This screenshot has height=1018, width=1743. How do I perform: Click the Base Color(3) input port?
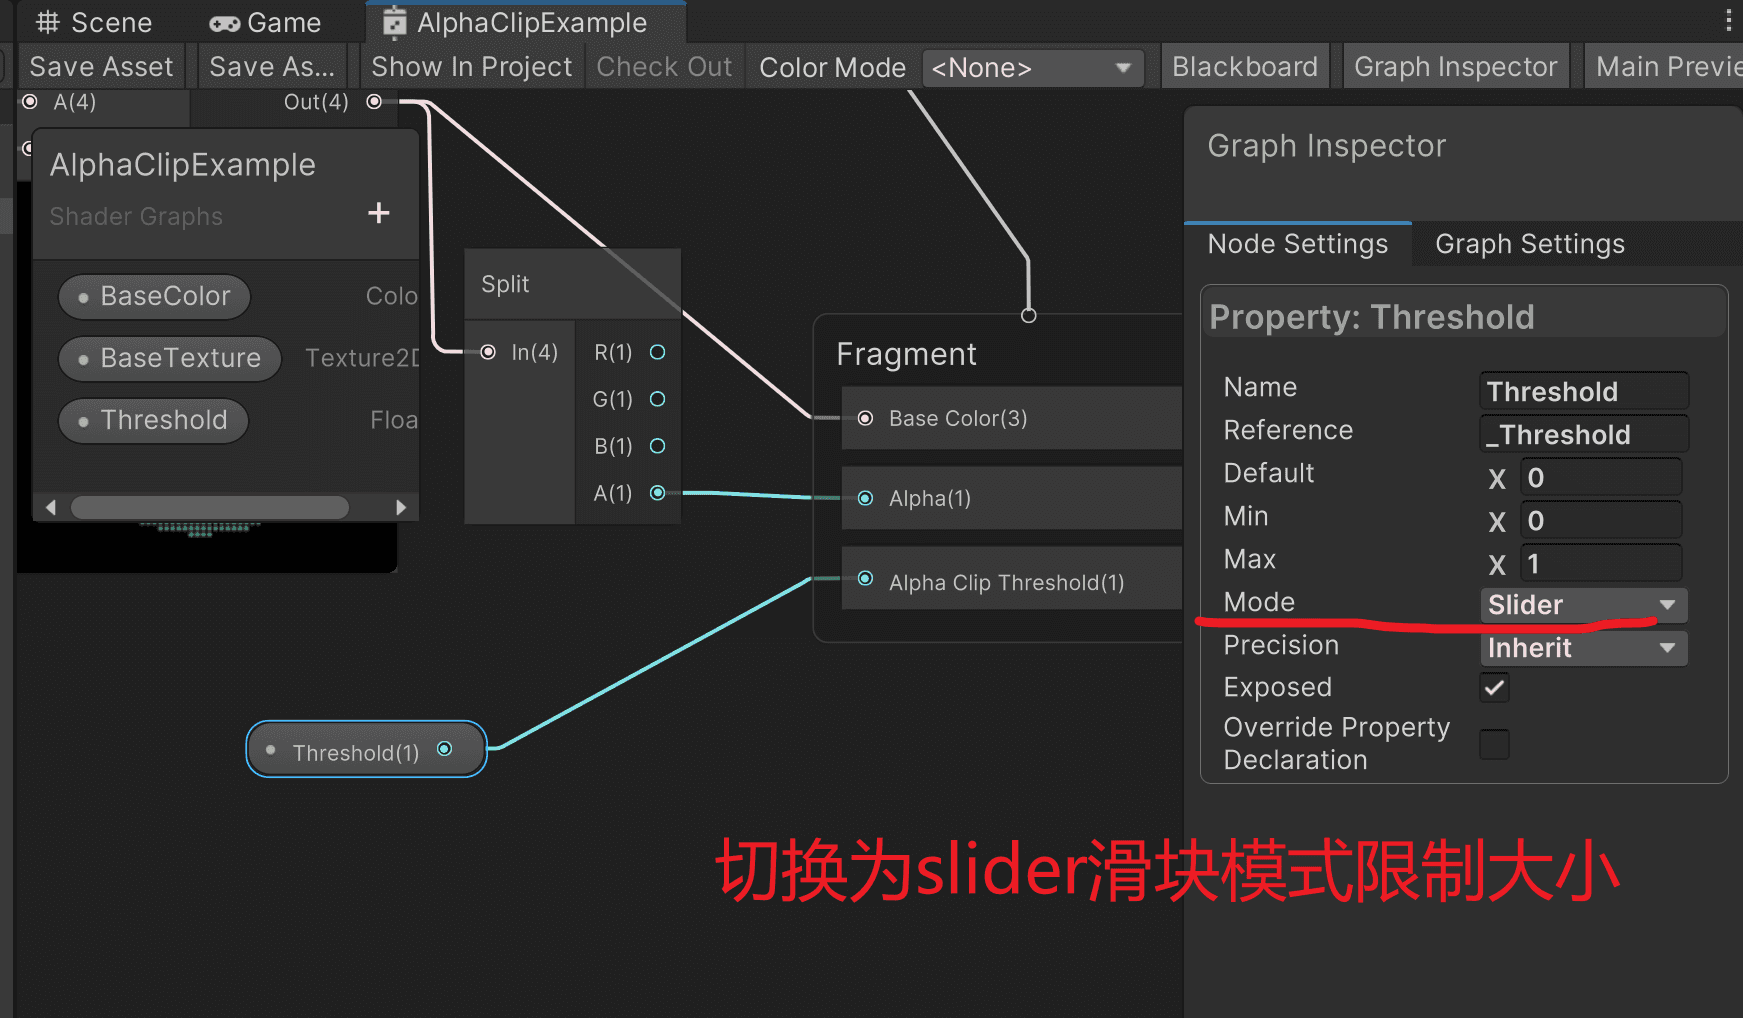point(866,418)
